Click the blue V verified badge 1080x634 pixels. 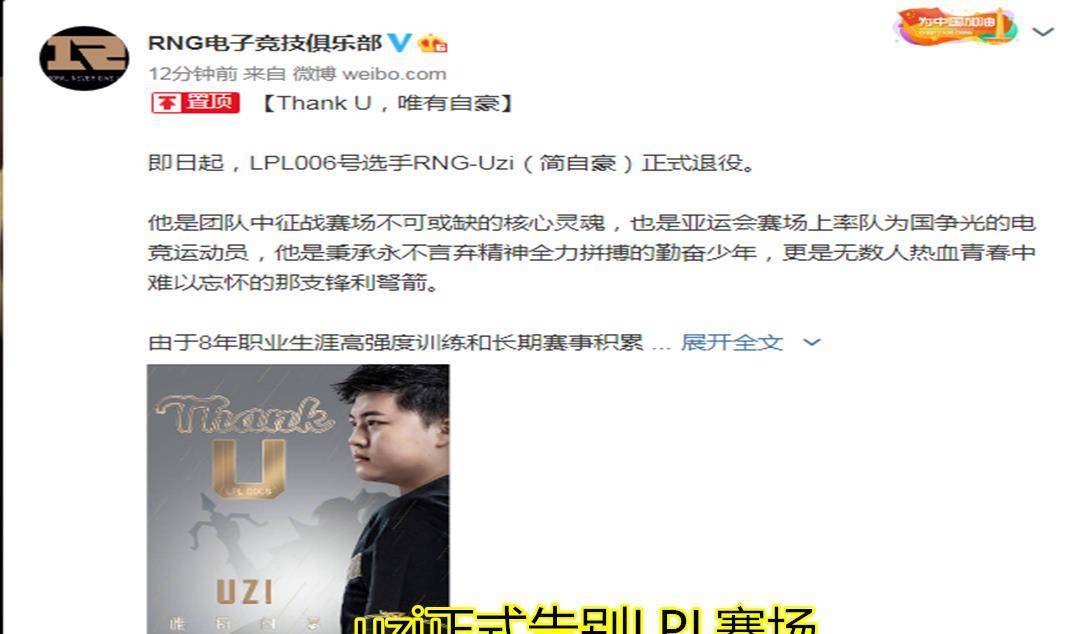(400, 43)
